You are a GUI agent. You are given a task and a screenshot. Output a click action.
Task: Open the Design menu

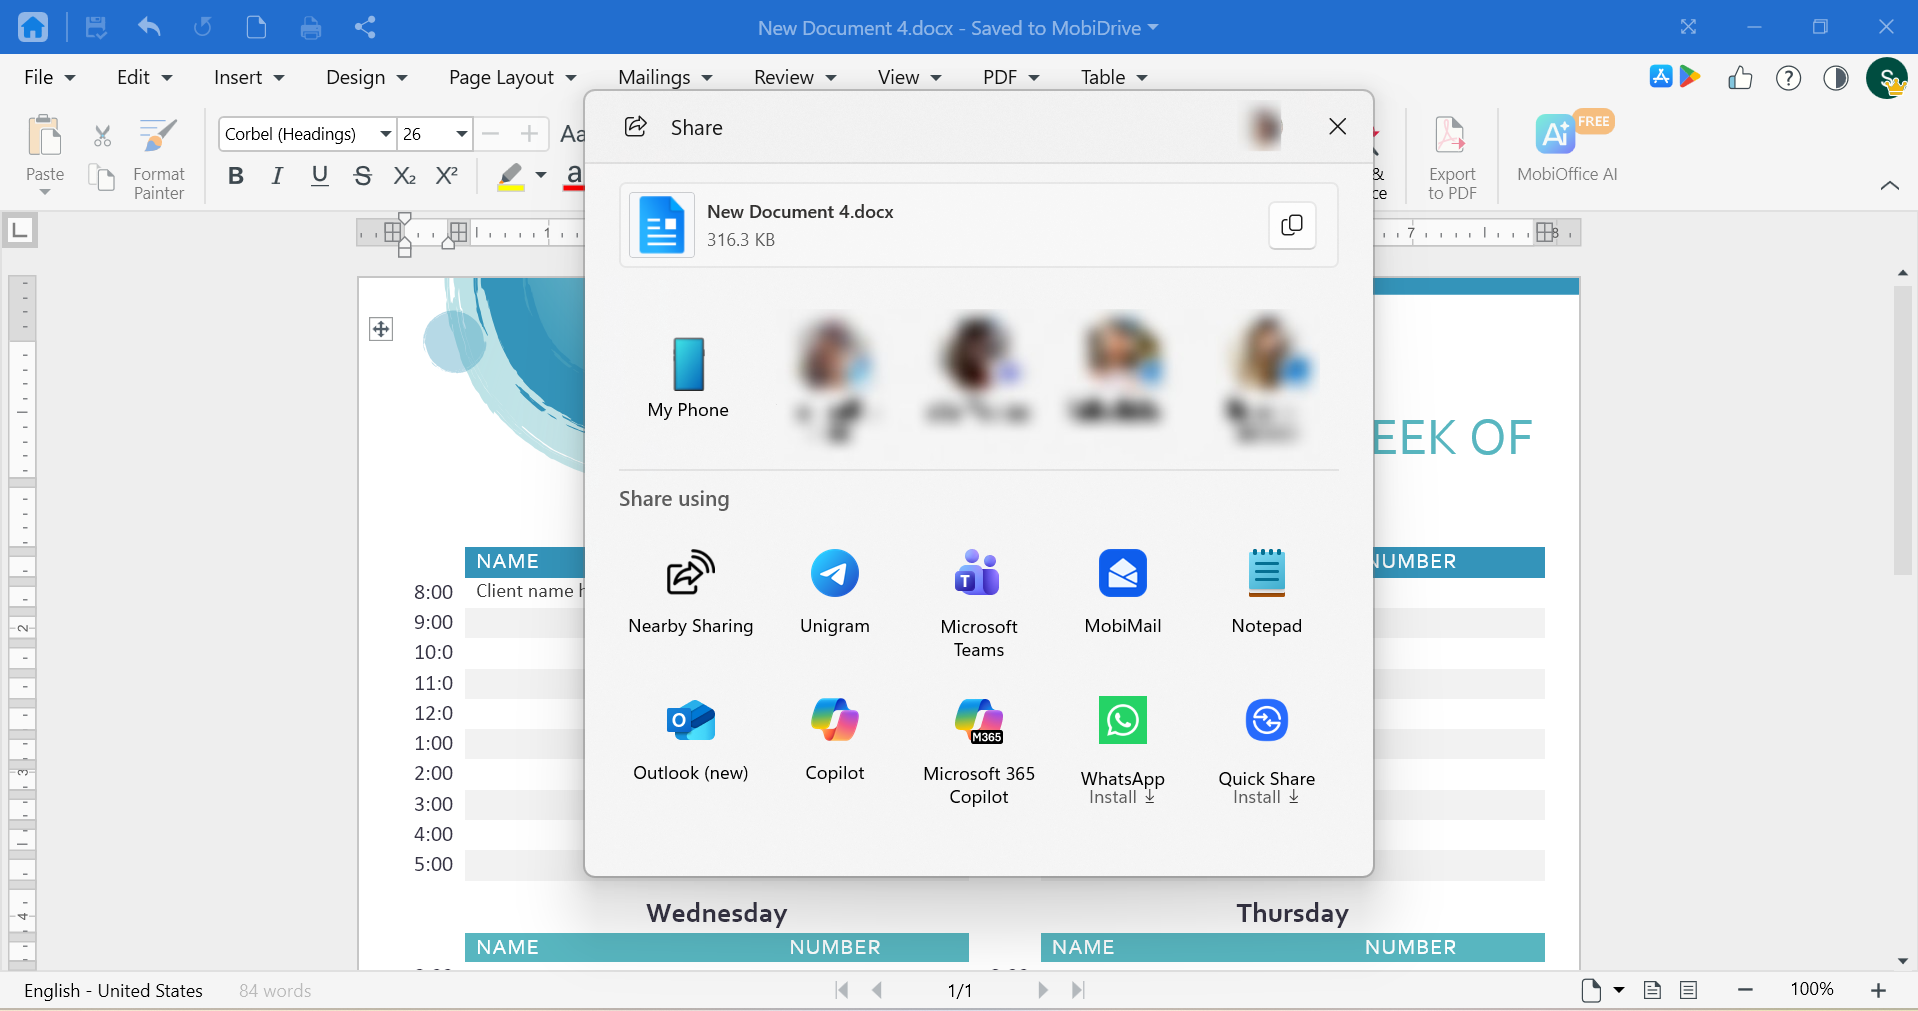(366, 77)
